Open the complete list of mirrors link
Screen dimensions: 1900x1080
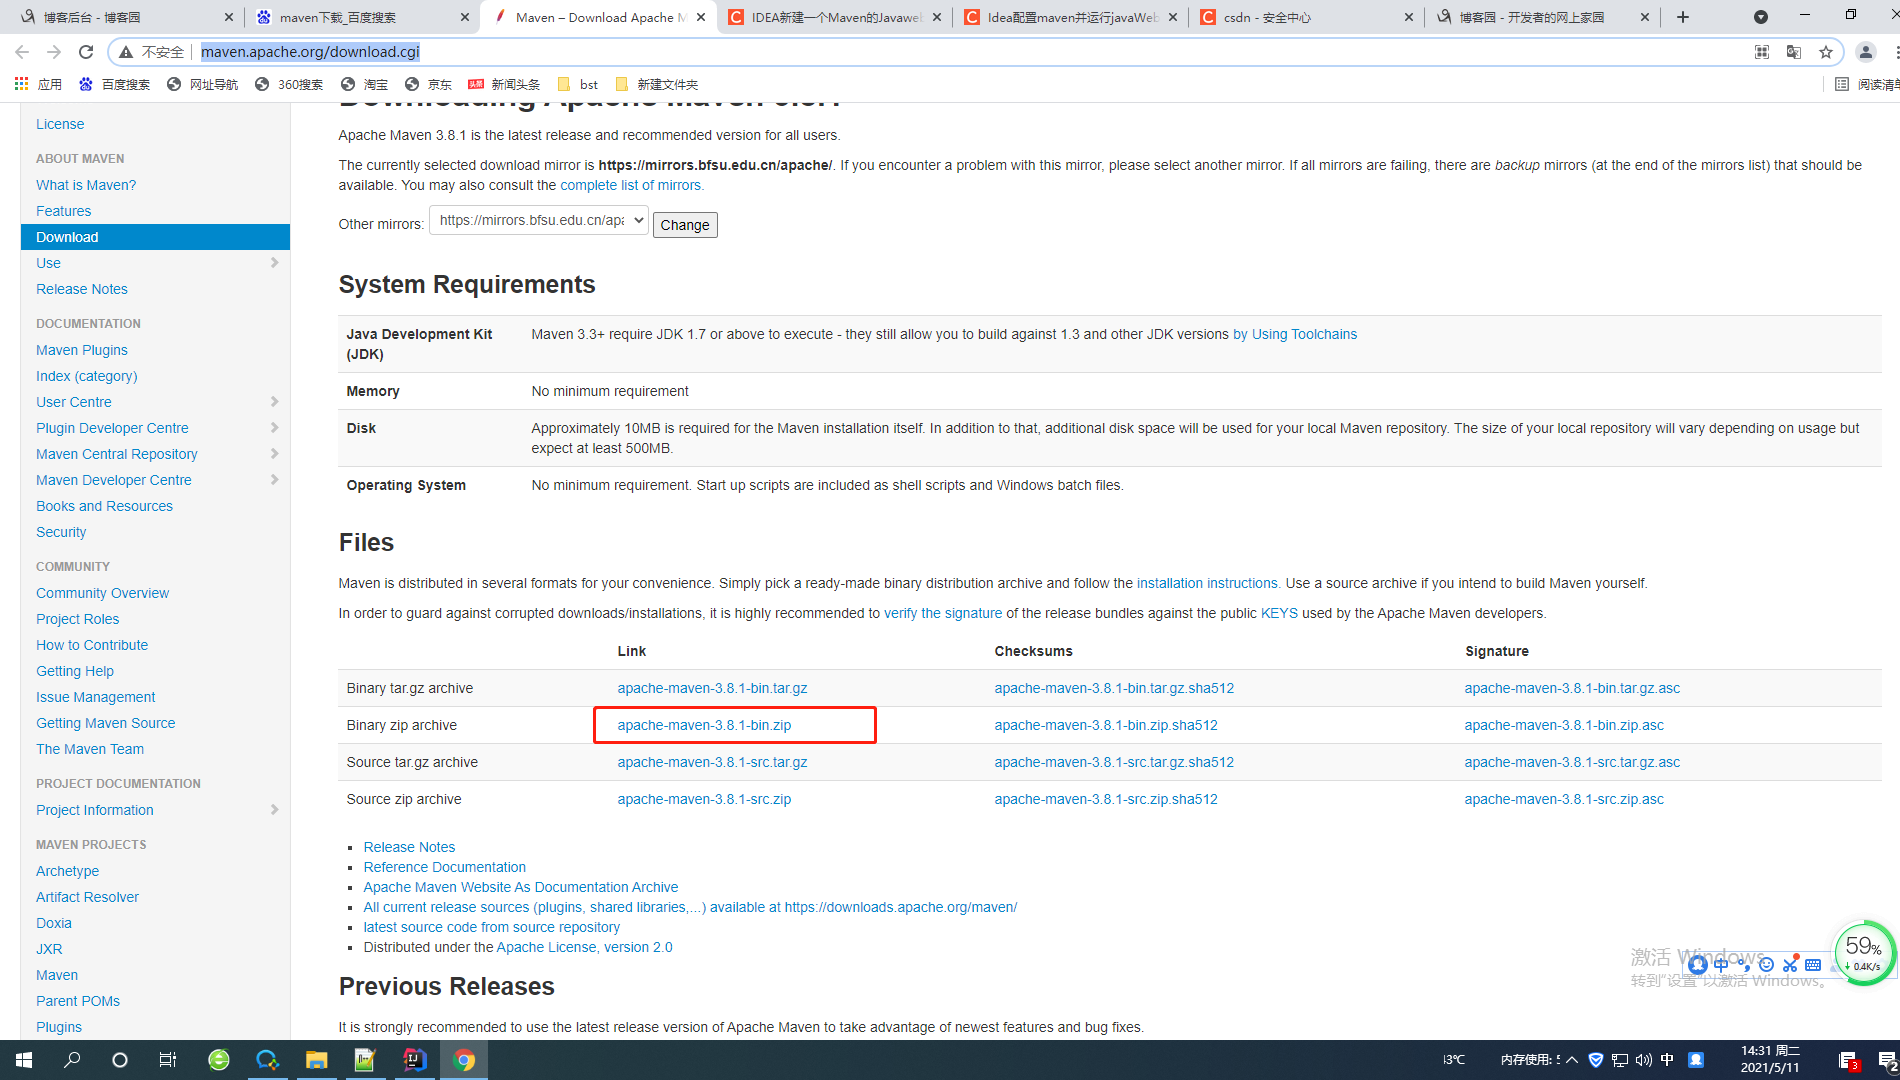click(632, 185)
